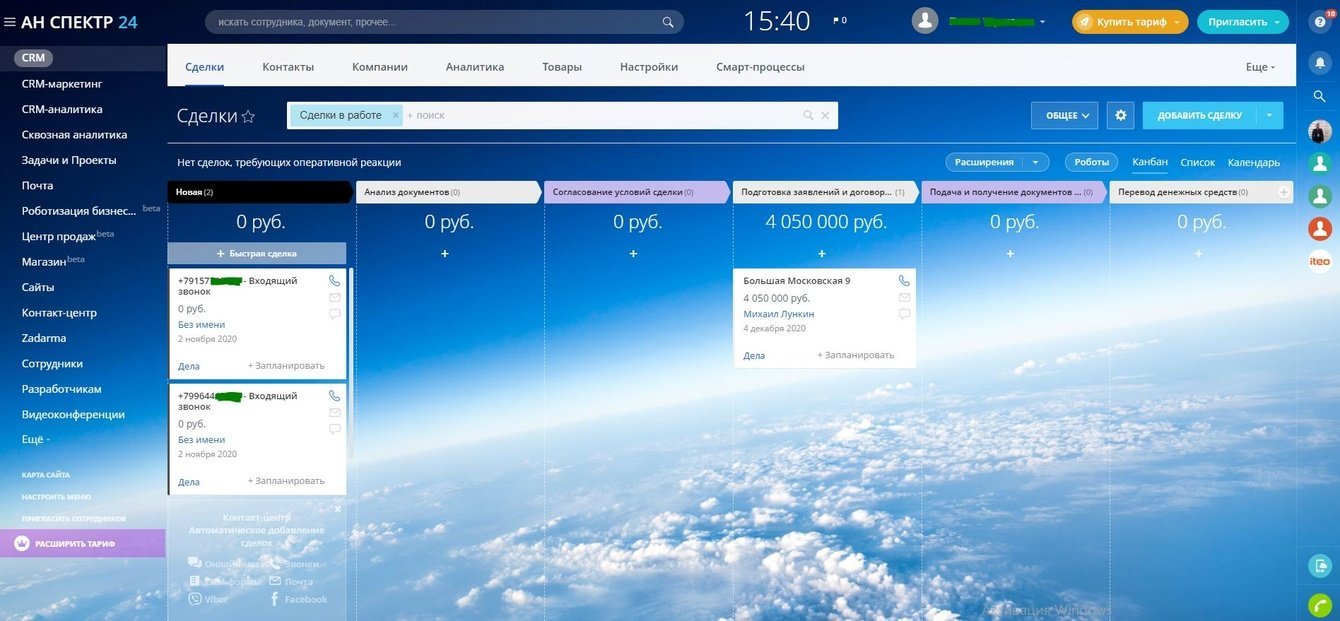The height and width of the screenshot is (621, 1340).
Task: Expand Пригласить dropdown arrow
Action: 1277,21
